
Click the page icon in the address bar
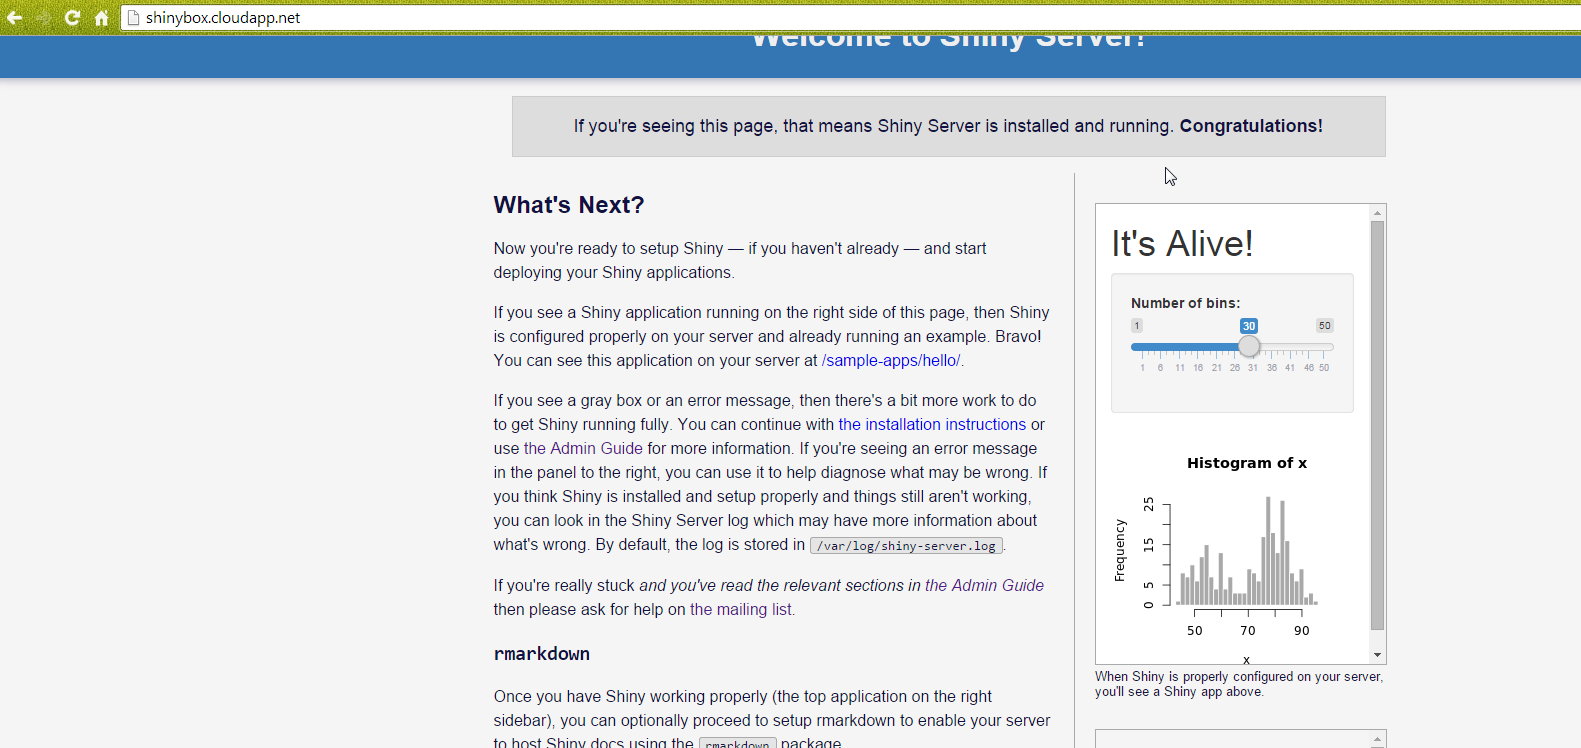coord(133,17)
